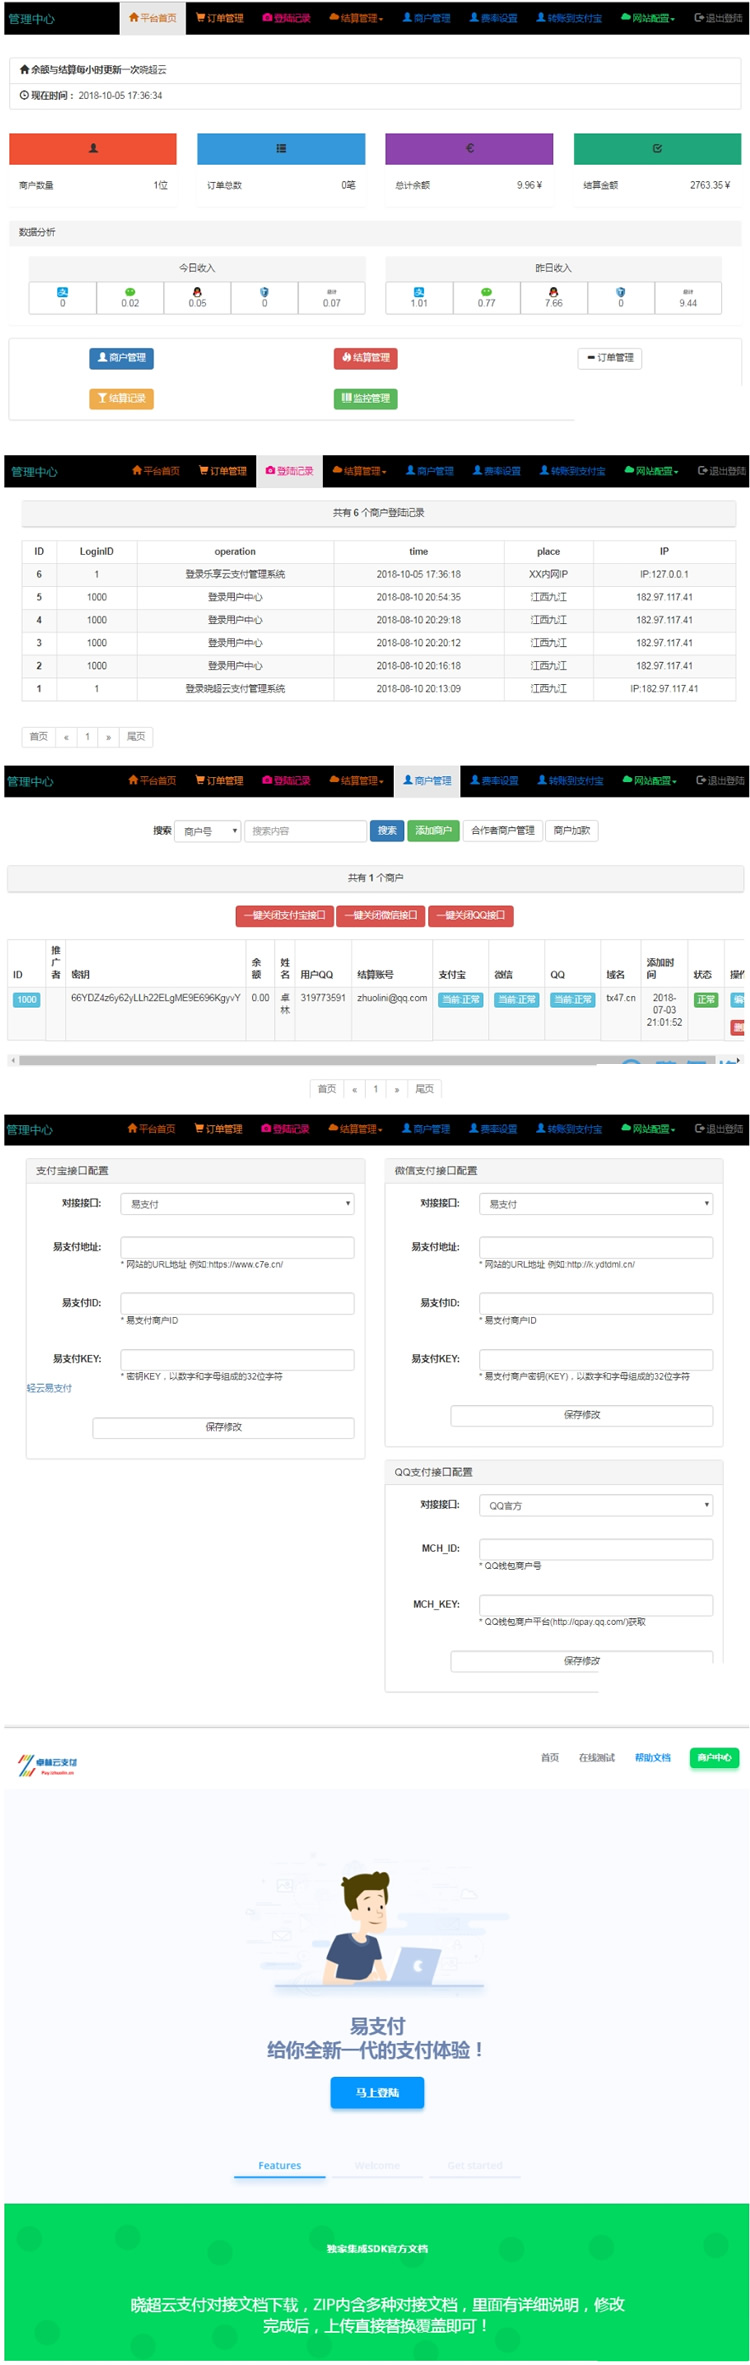This screenshot has height=2365, width=750.
Task: Toggle the 微信 当前:正常 status for merchant 1000
Action: (x=517, y=999)
